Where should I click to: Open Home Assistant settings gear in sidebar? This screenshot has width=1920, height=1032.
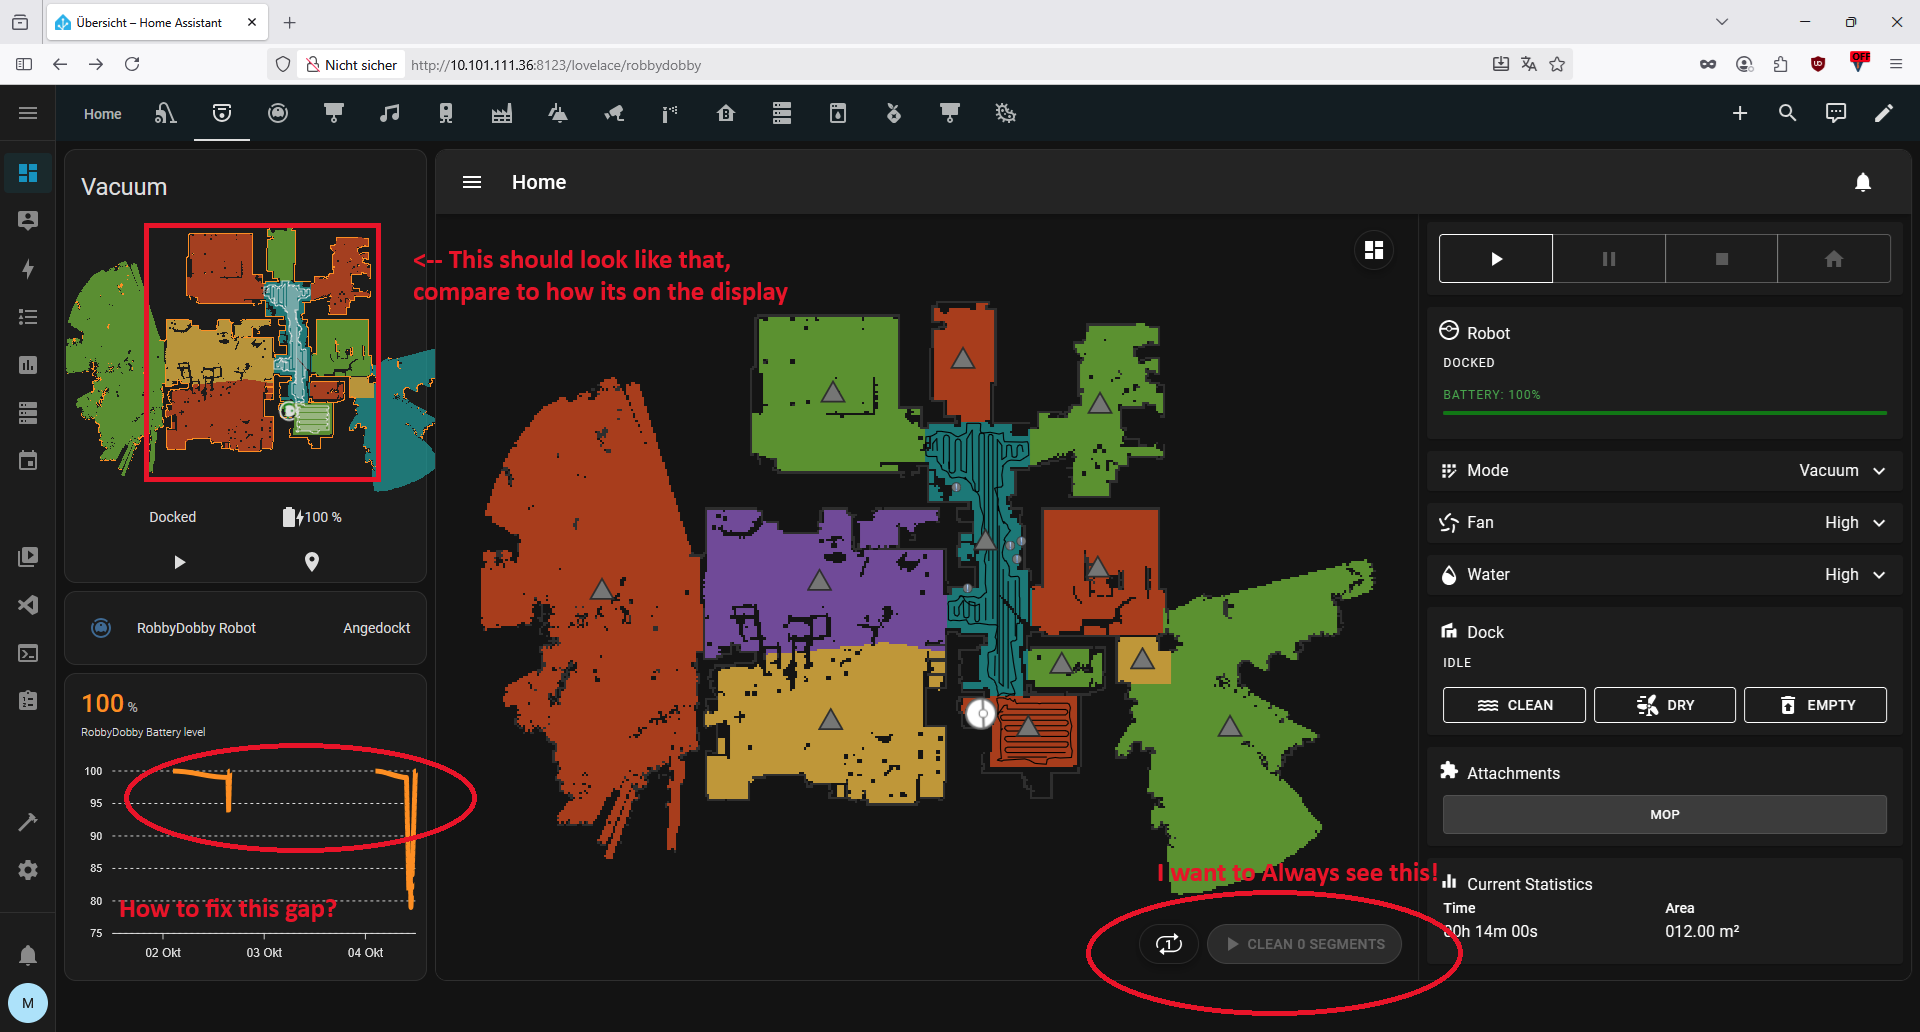[x=28, y=870]
